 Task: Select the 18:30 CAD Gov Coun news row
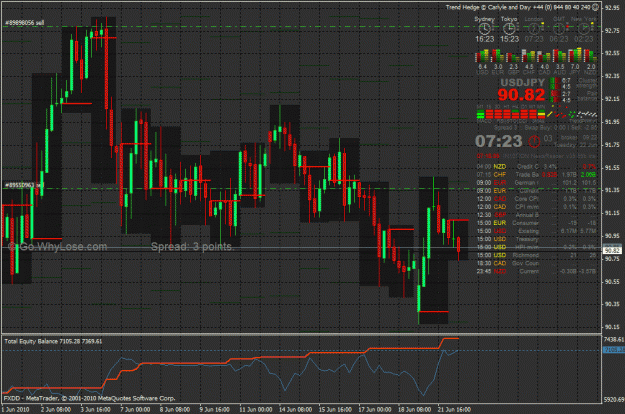tap(537, 263)
